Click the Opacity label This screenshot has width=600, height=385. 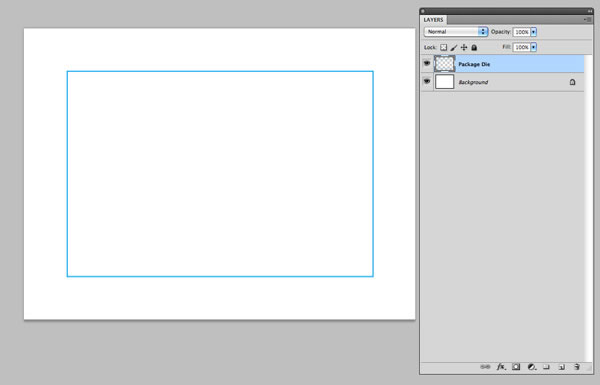pyautogui.click(x=501, y=32)
